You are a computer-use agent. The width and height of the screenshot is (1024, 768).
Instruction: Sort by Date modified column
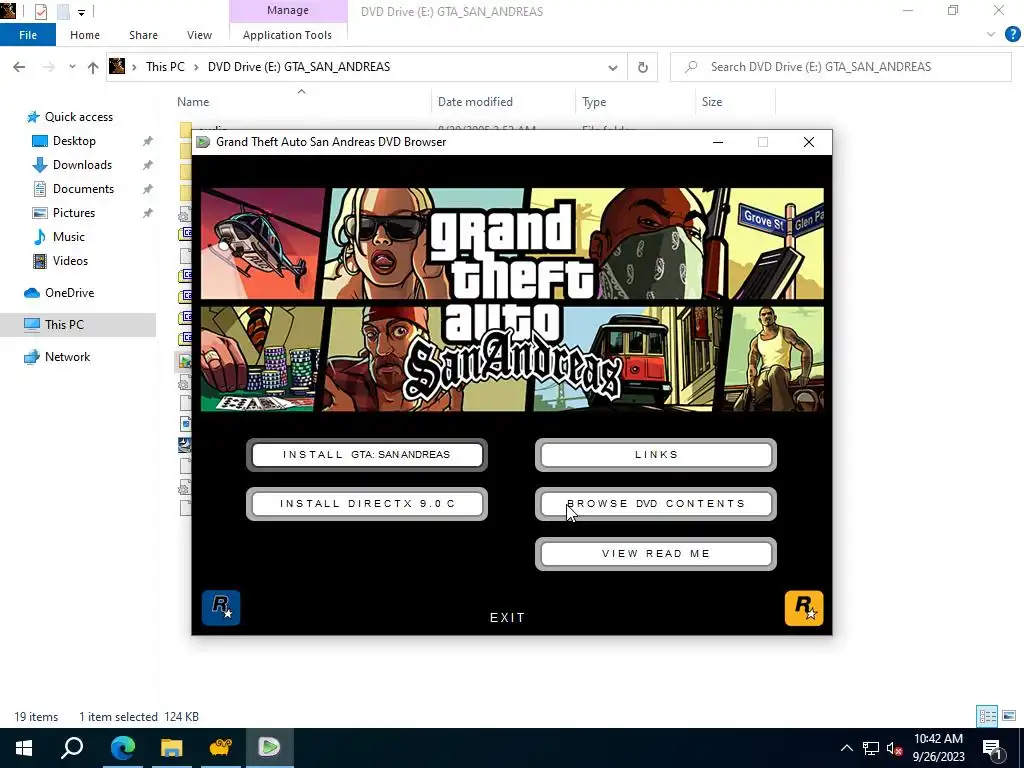[504, 102]
